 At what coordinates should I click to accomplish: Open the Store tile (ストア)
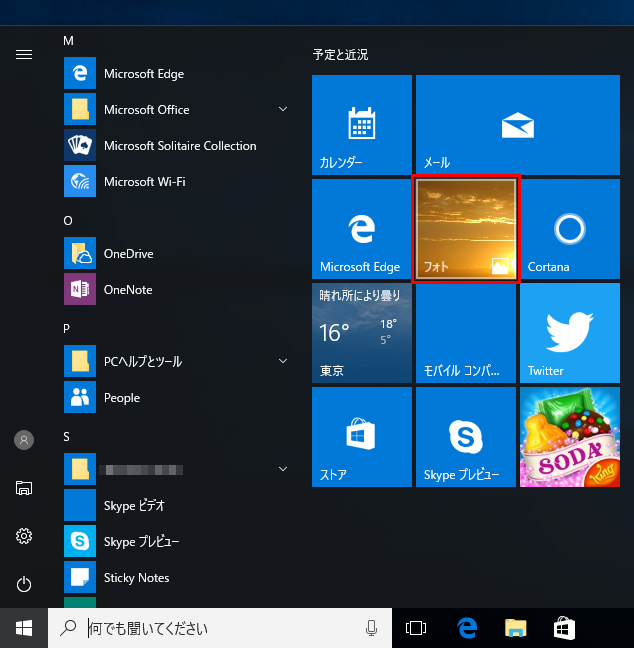point(361,437)
